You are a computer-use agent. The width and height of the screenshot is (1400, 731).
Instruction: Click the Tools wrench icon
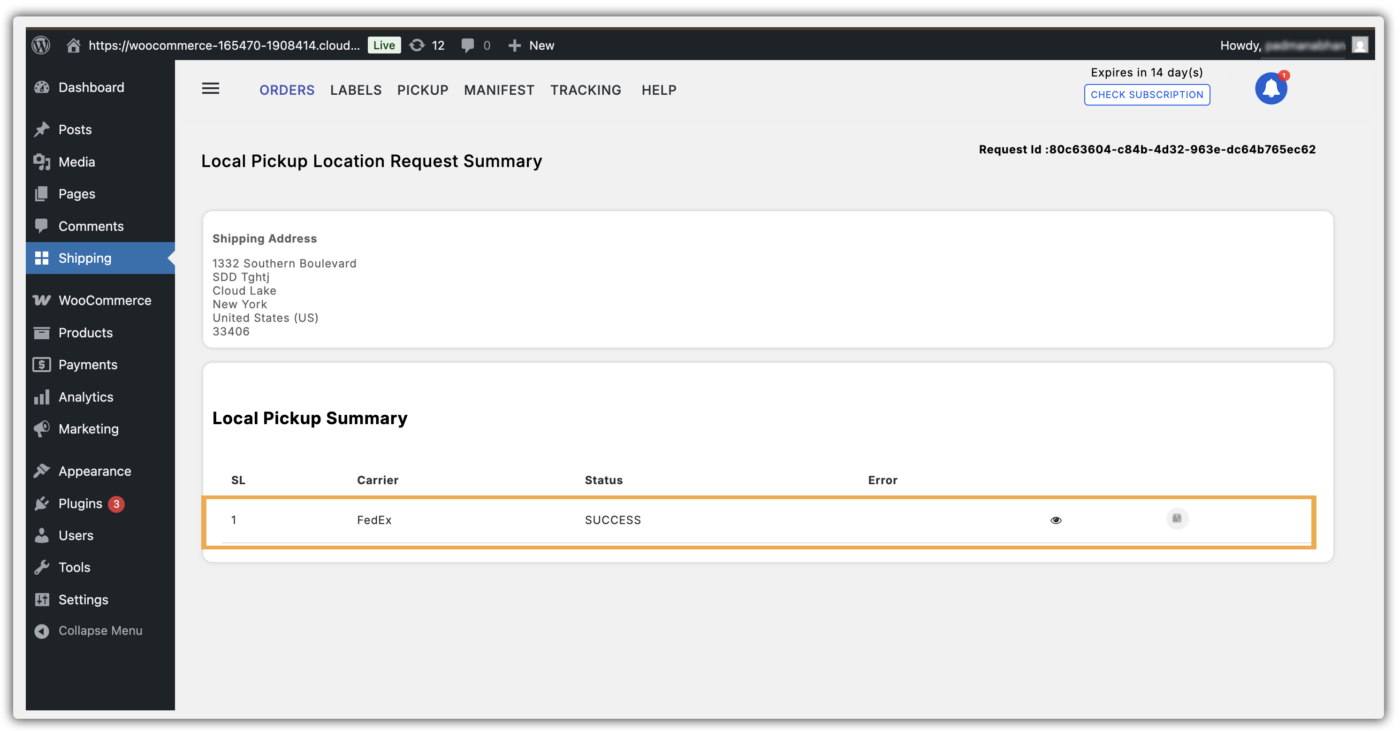[x=42, y=567]
